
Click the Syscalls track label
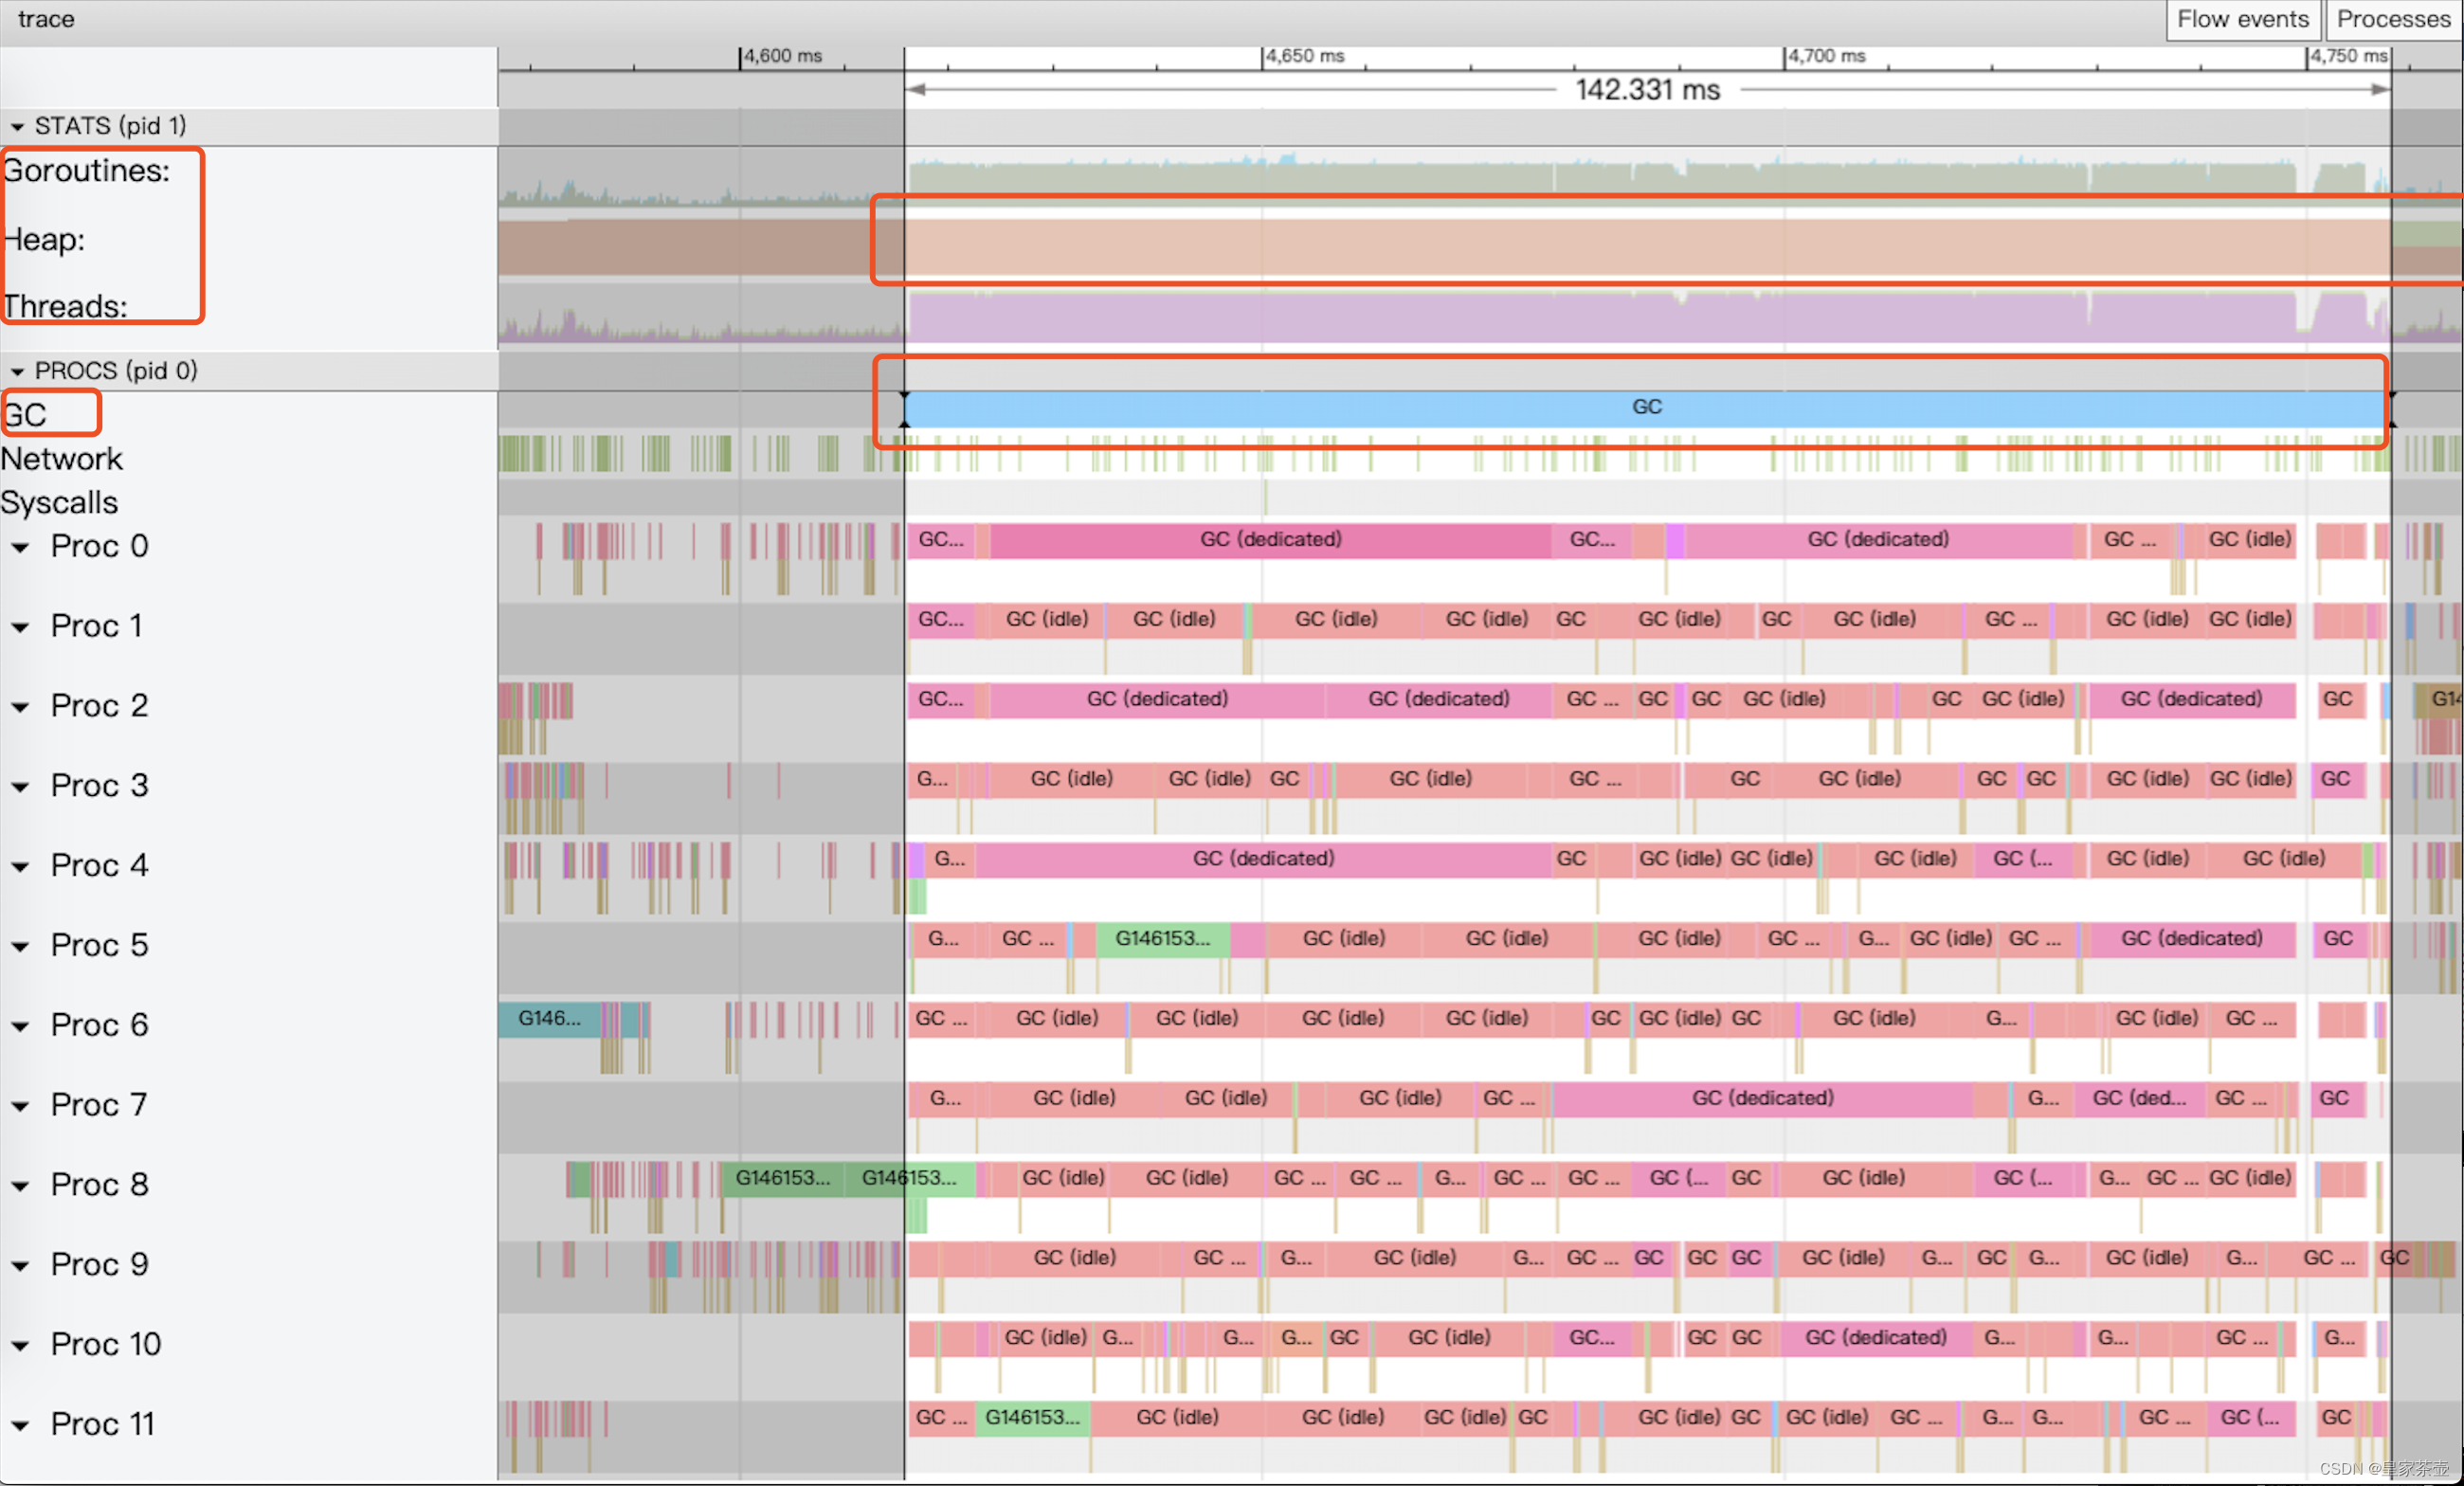point(60,503)
